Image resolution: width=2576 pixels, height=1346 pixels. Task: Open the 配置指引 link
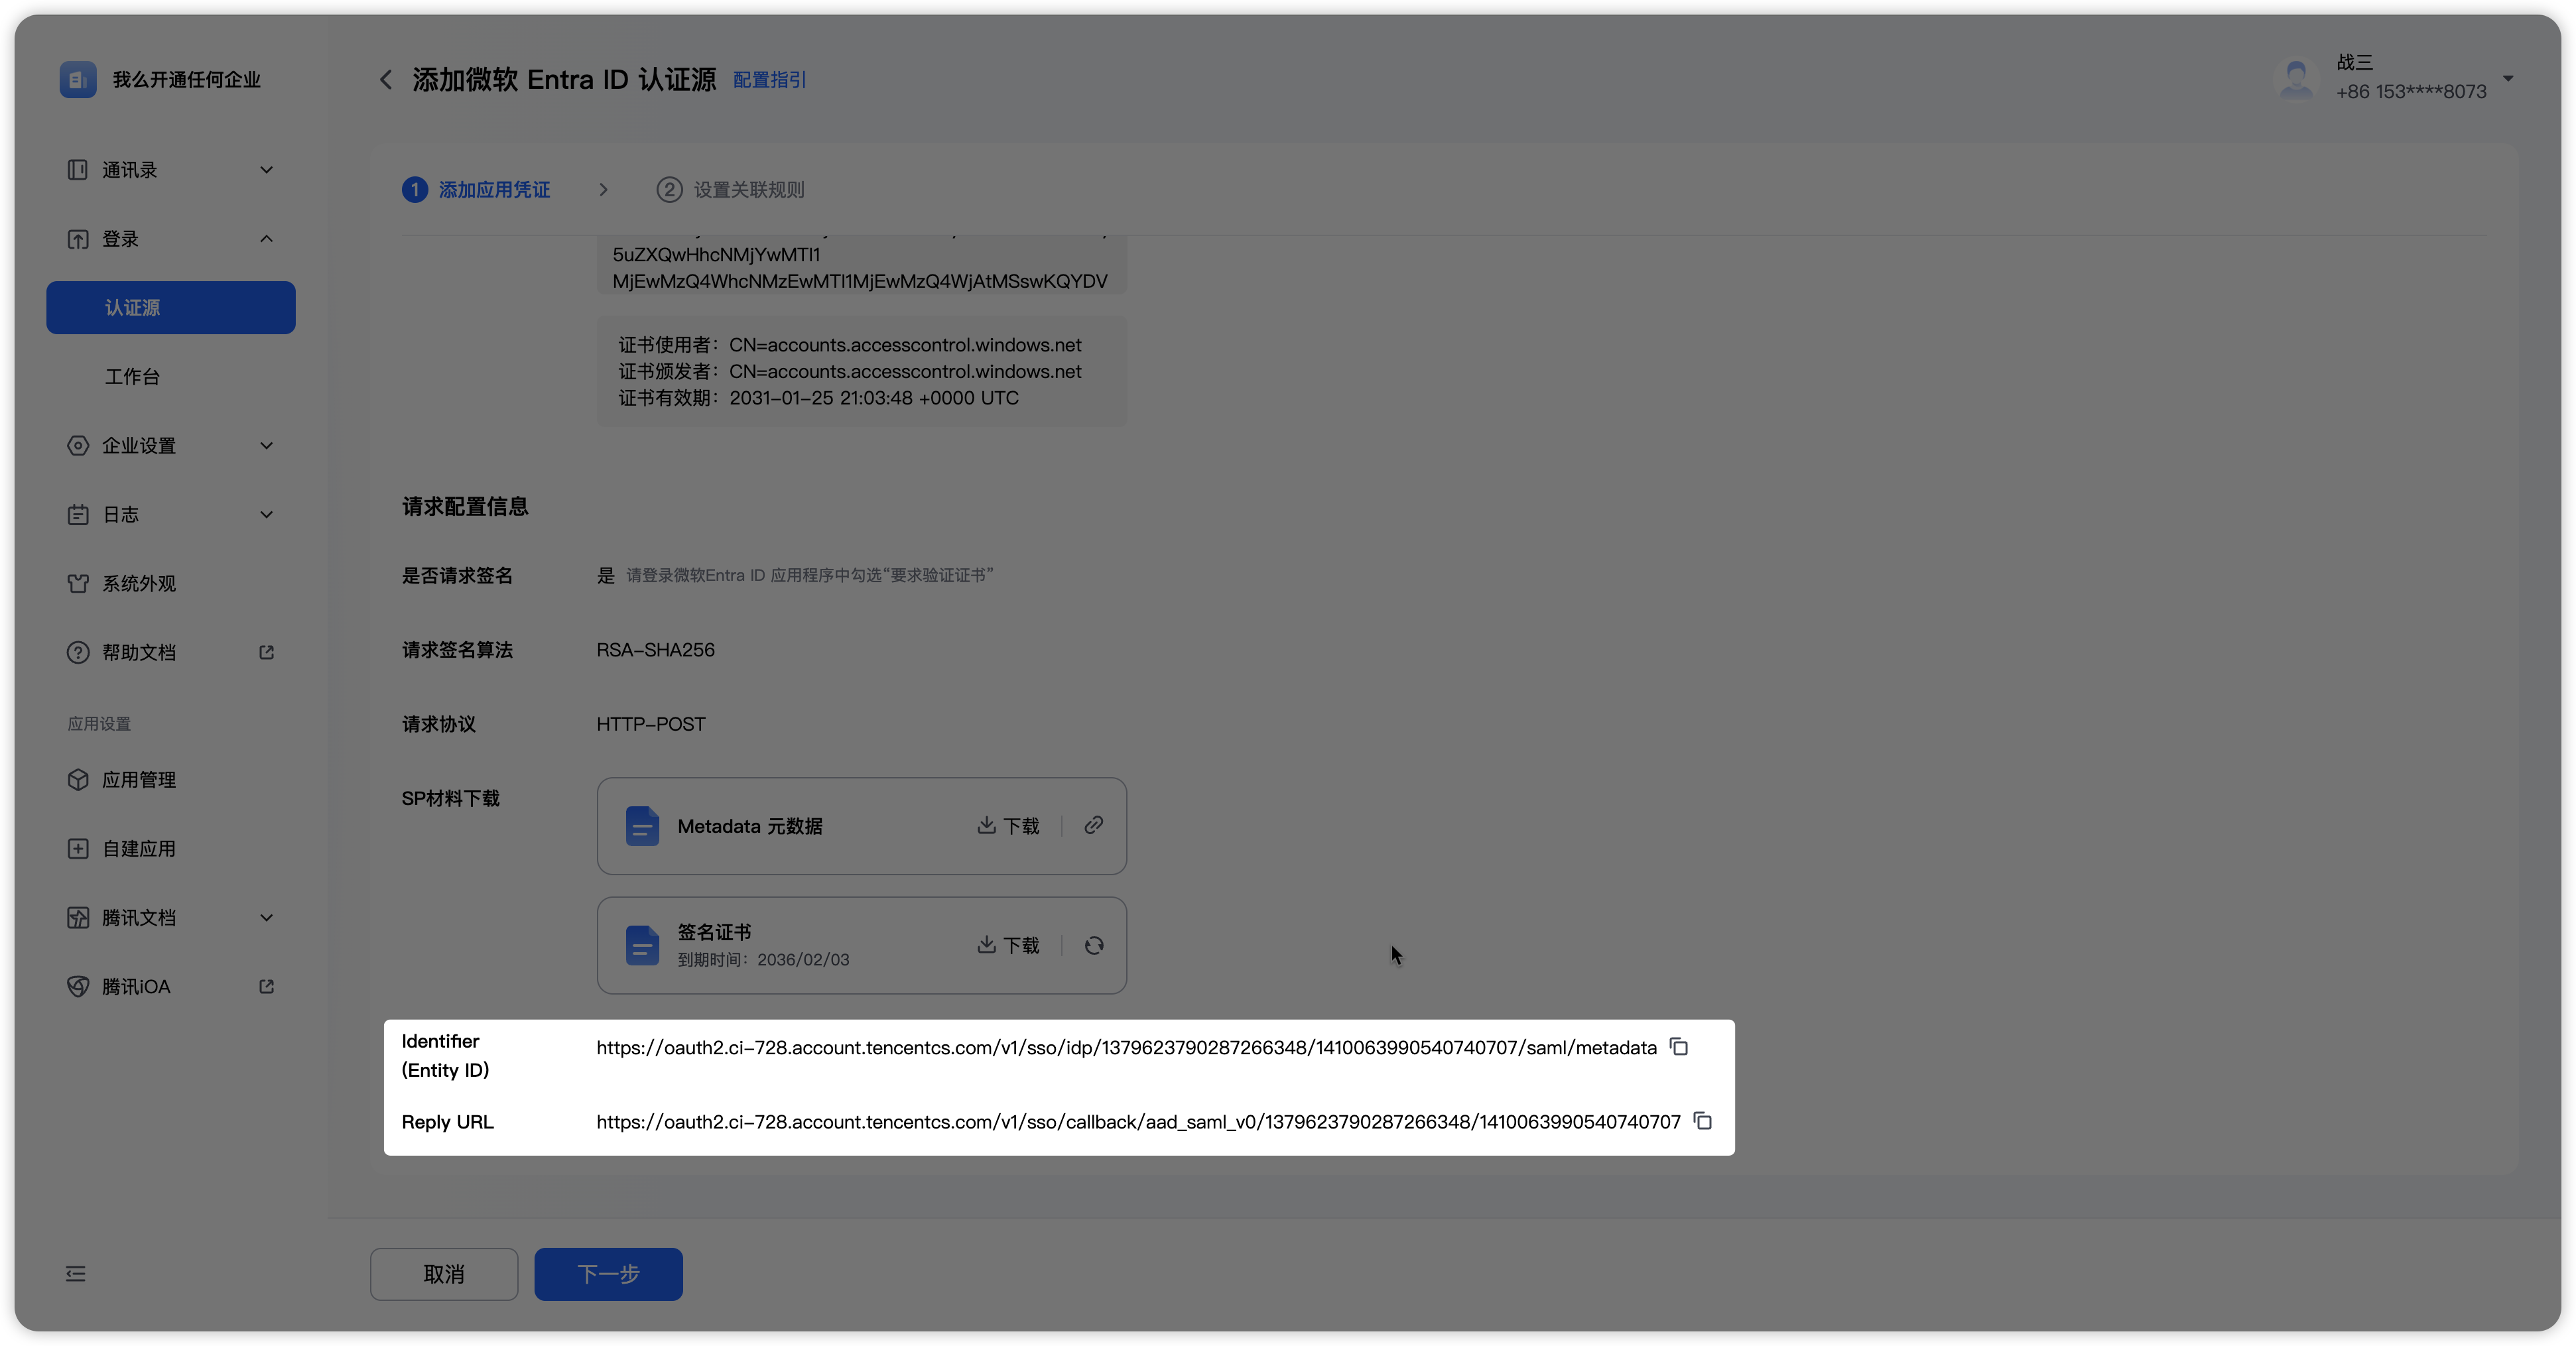[x=769, y=80]
